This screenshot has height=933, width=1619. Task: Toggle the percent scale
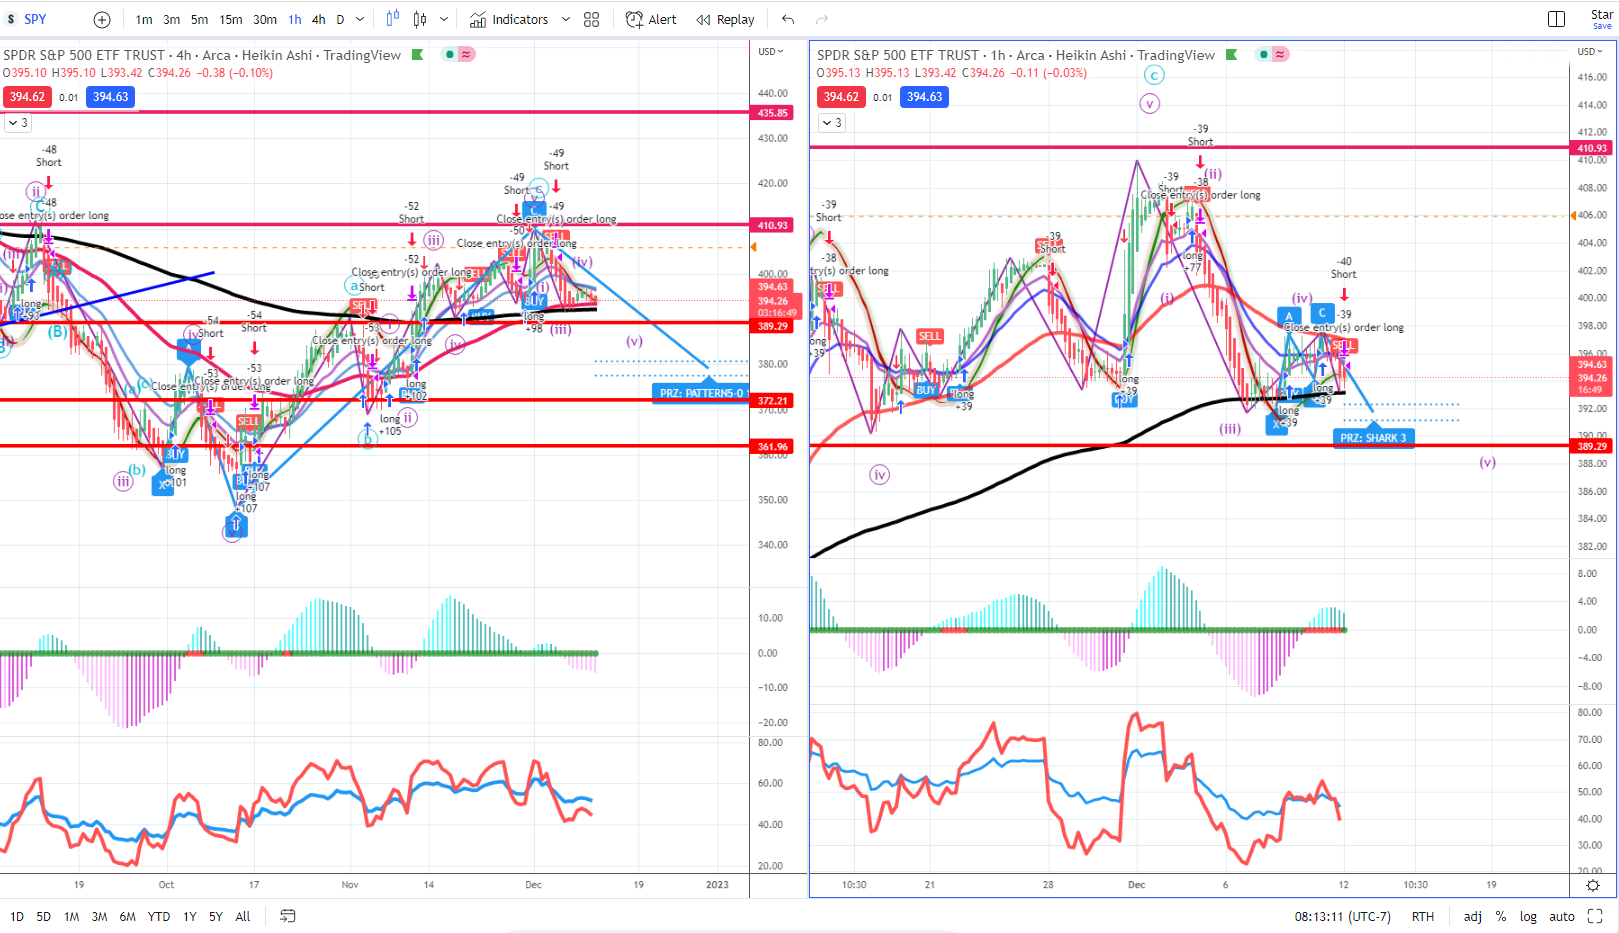point(1501,916)
